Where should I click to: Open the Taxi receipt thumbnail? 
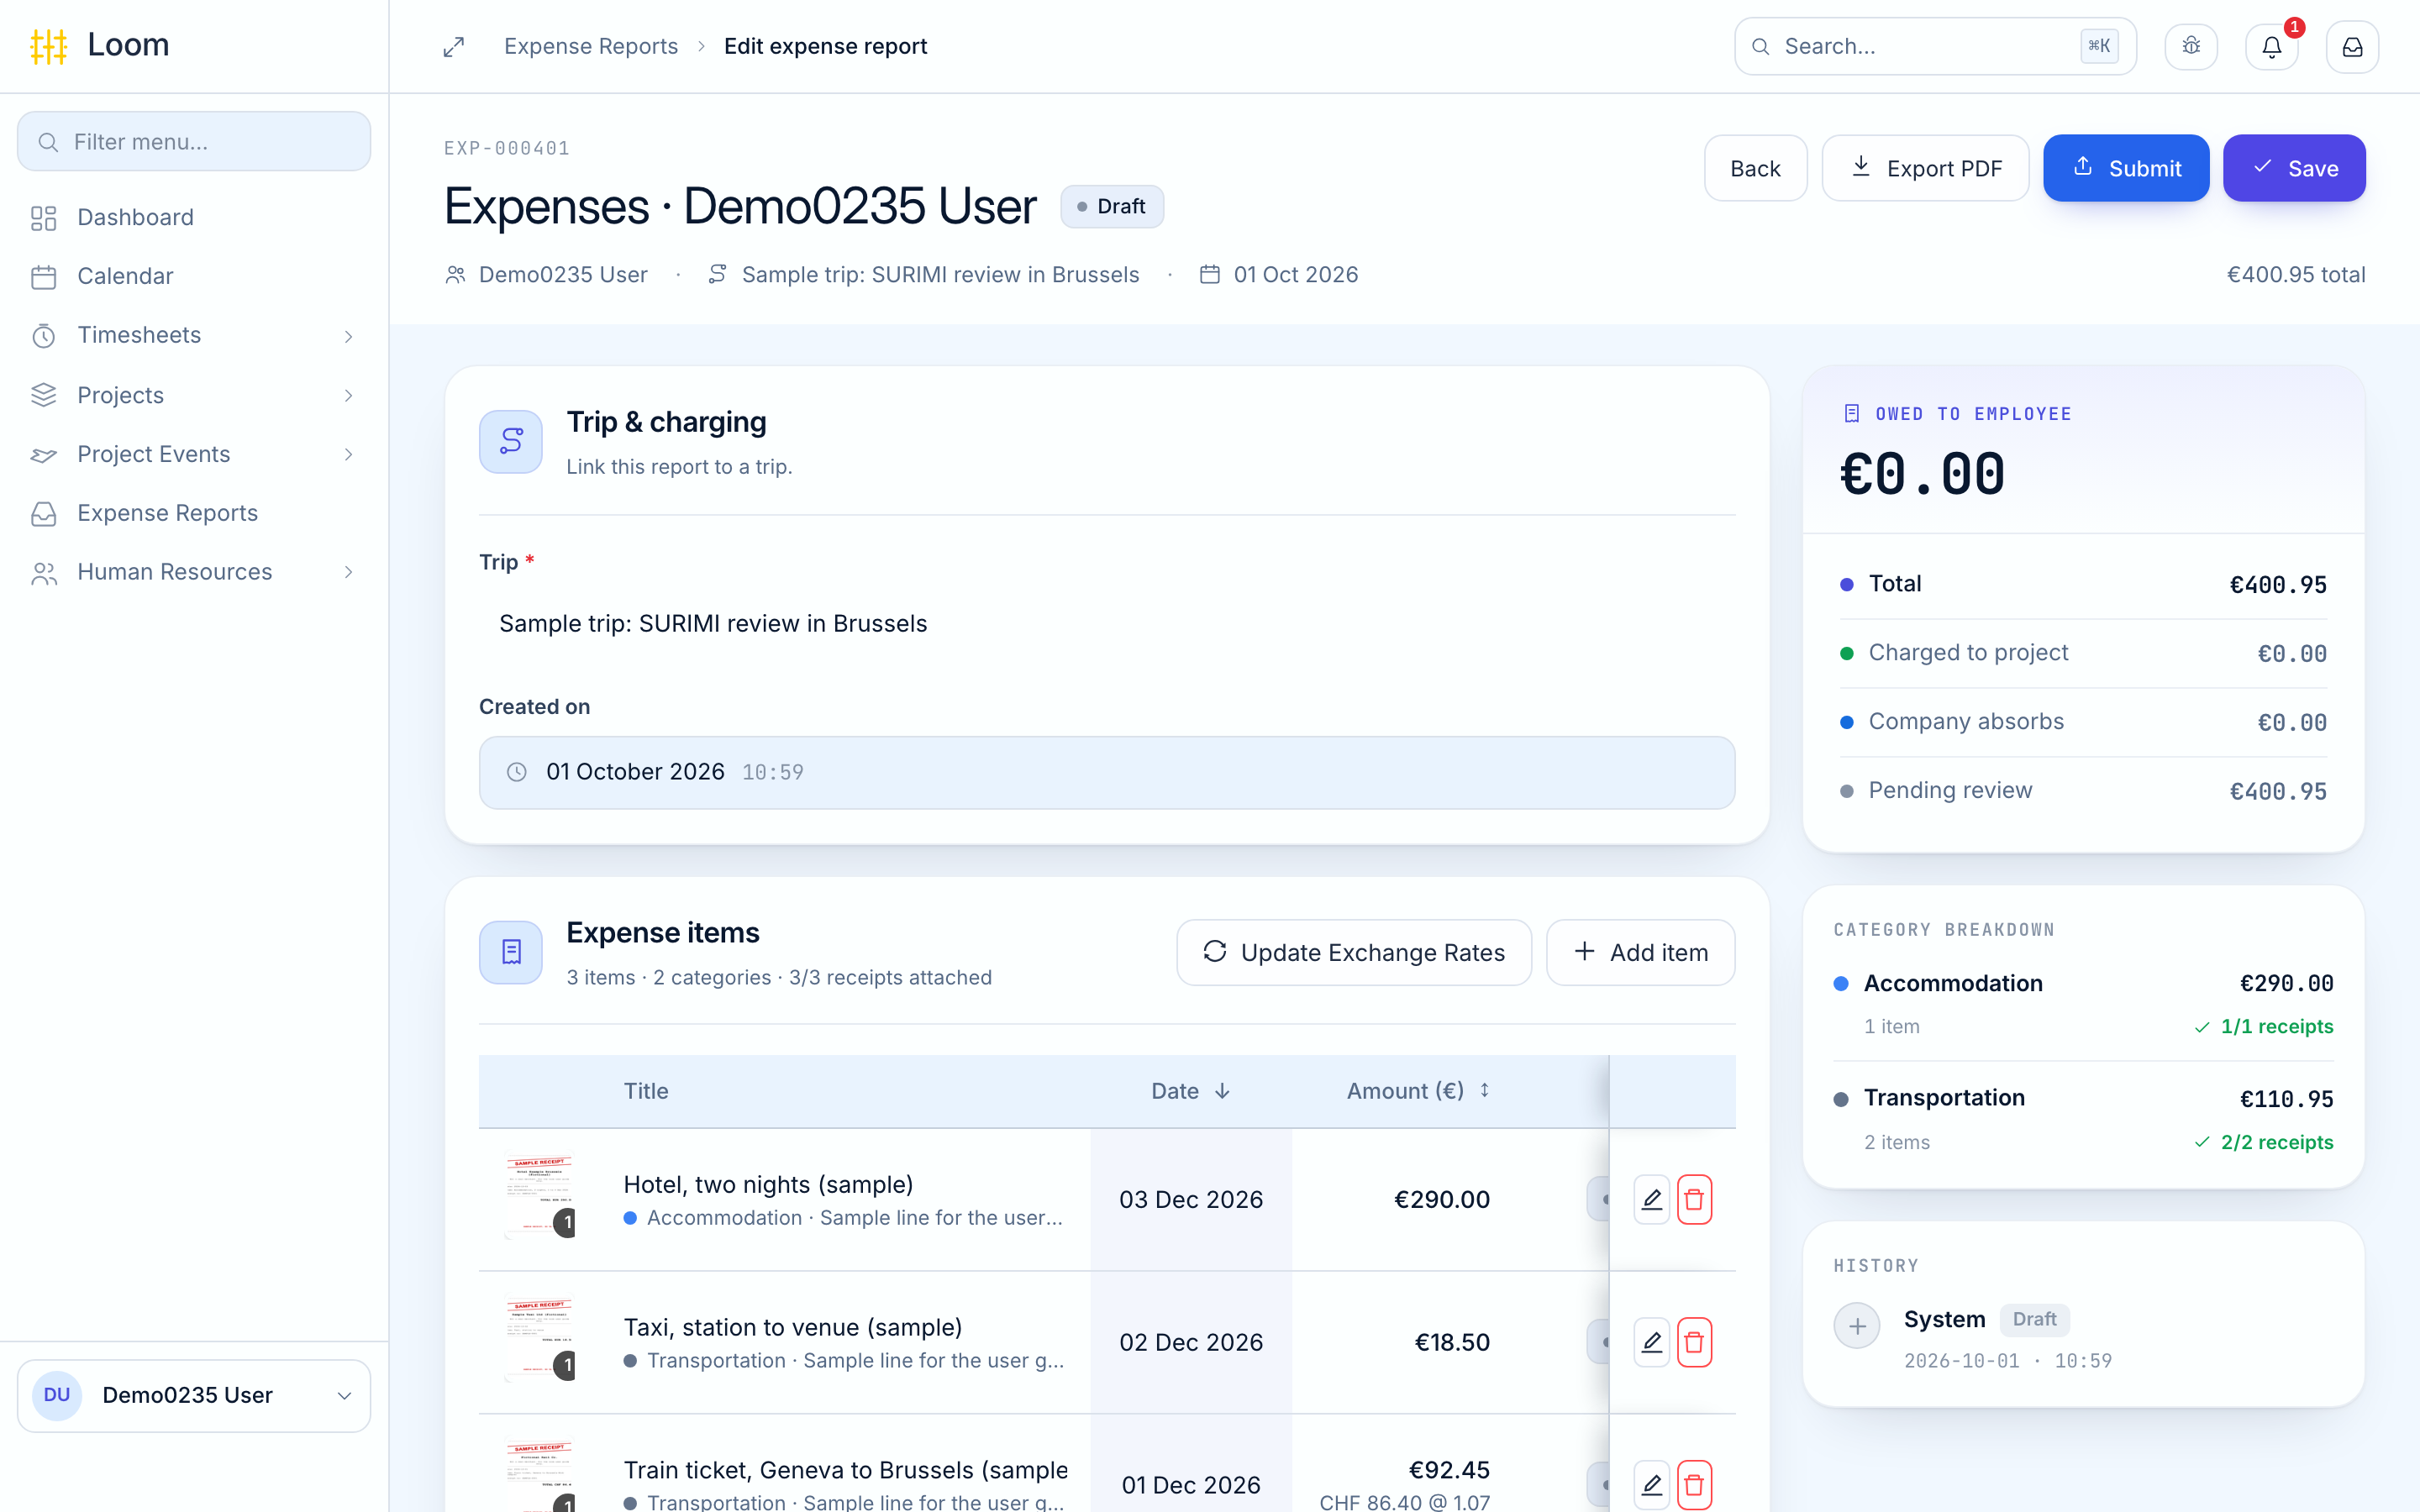(x=540, y=1340)
